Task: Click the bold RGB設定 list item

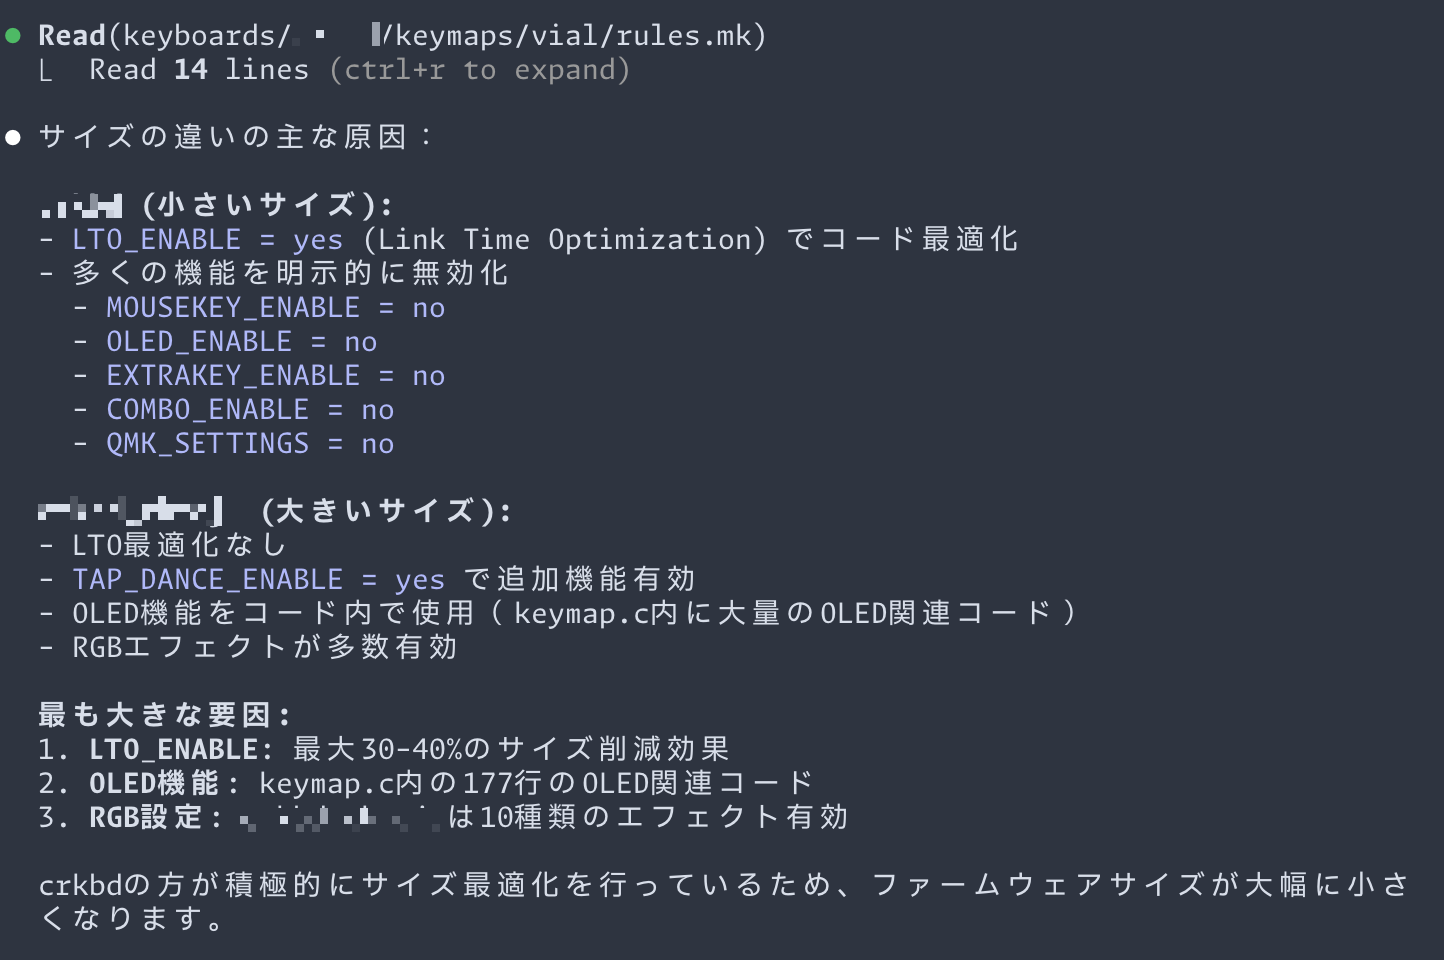Action: [x=156, y=818]
